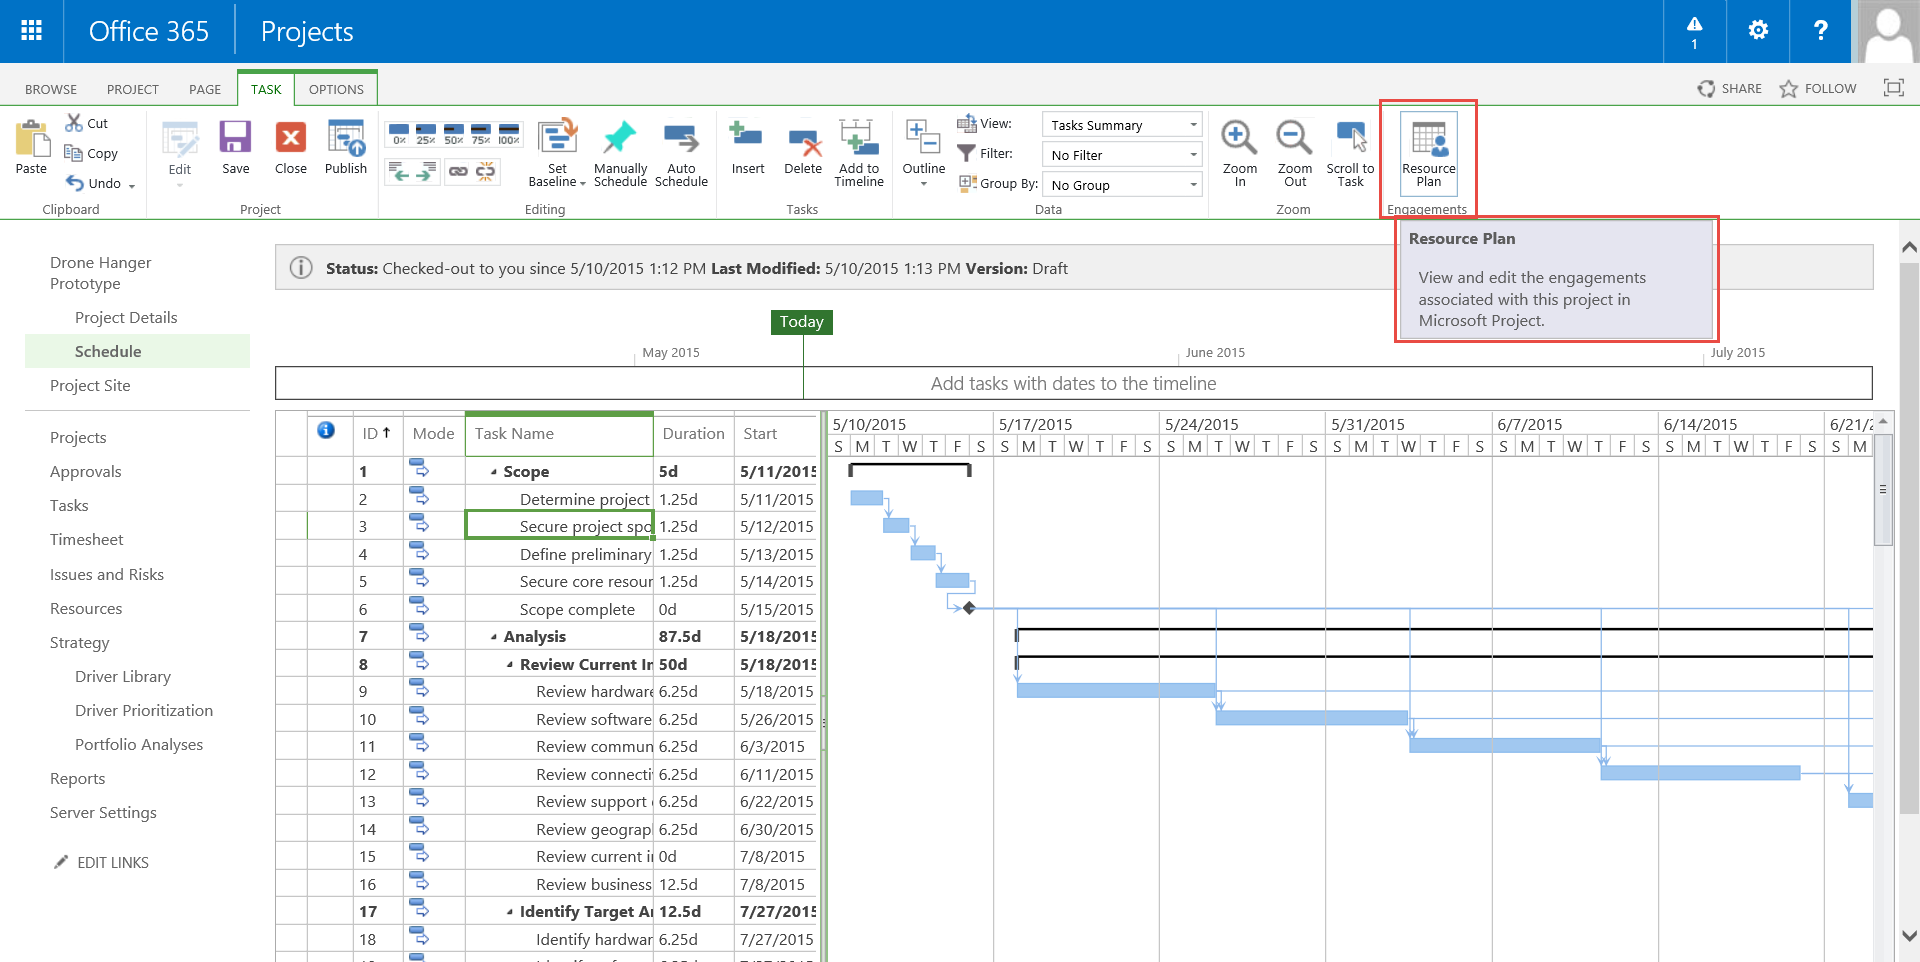Insert a new task
1920x962 pixels.
(747, 147)
